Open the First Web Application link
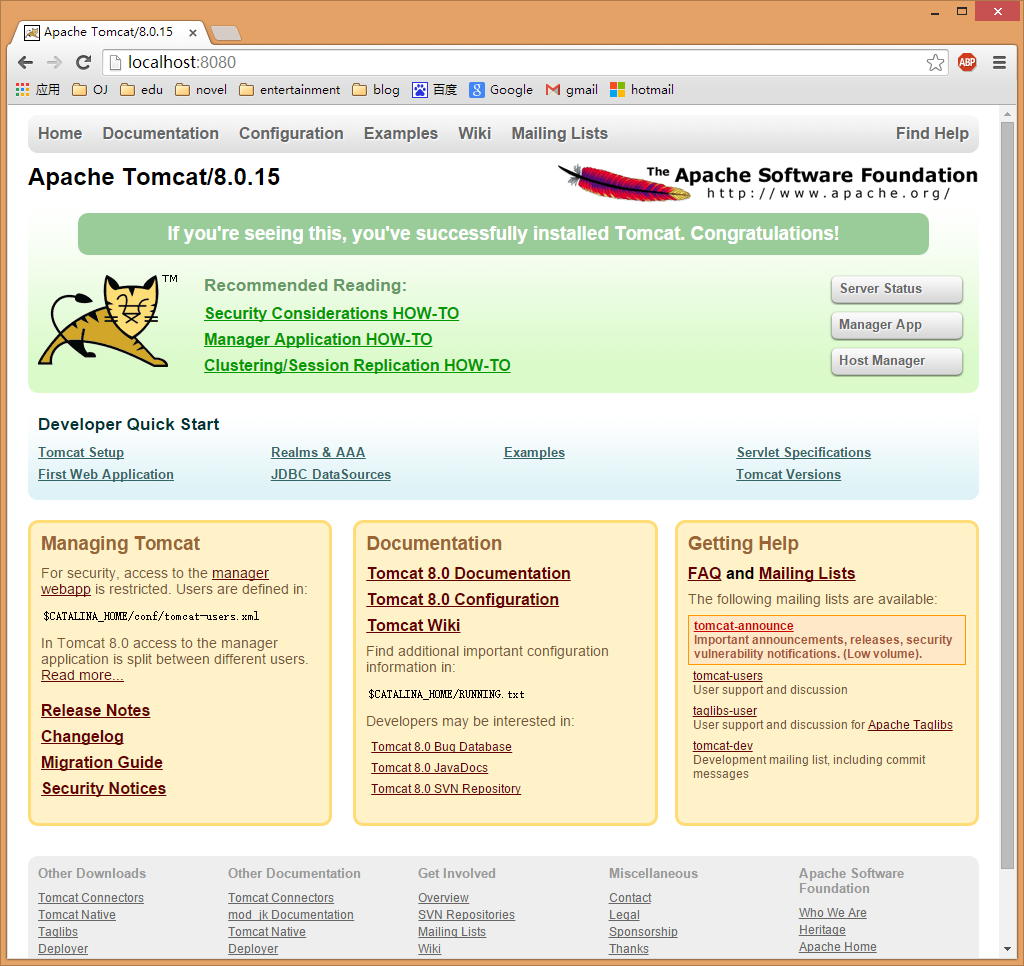 point(106,474)
